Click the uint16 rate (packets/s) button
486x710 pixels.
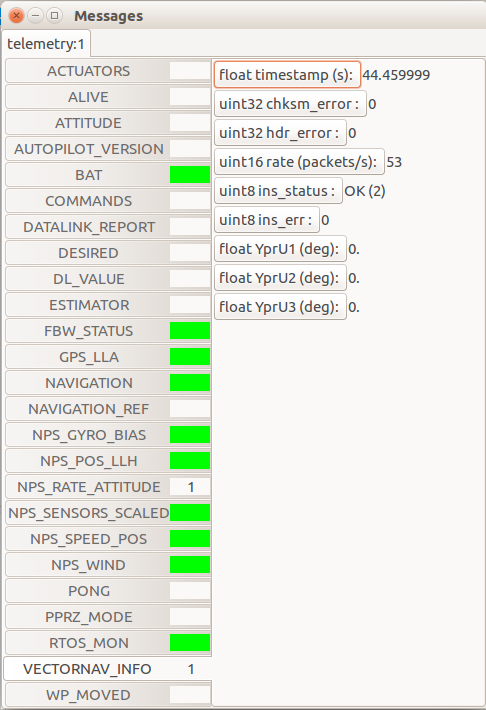[299, 162]
